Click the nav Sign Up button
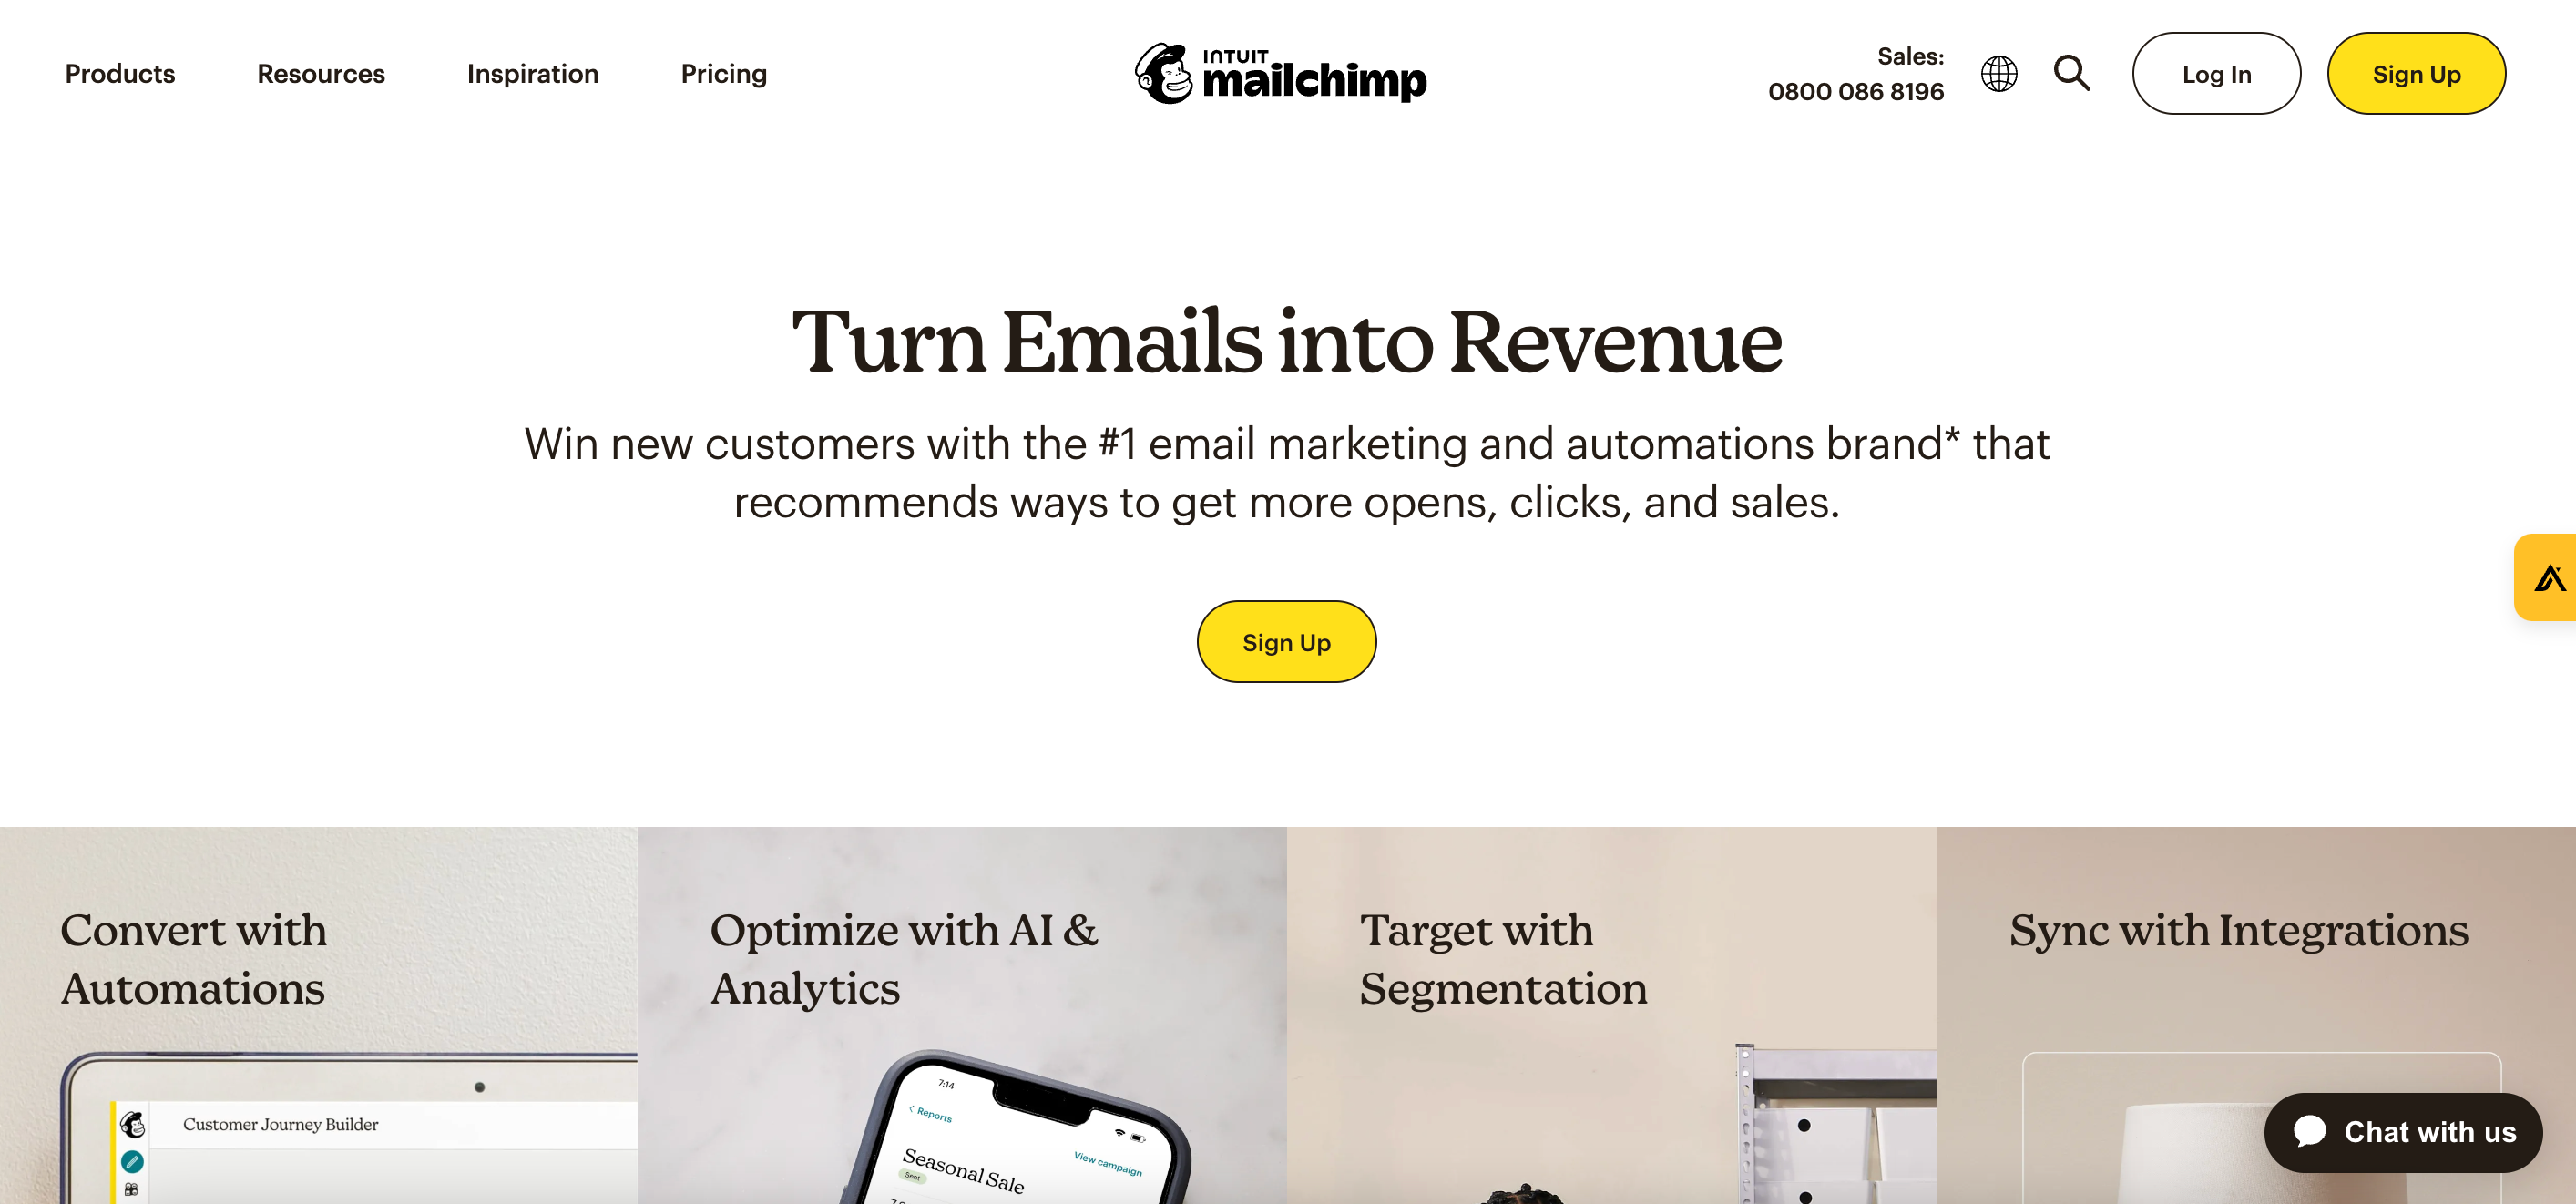Screen dimensions: 2576x1204 [2415, 72]
